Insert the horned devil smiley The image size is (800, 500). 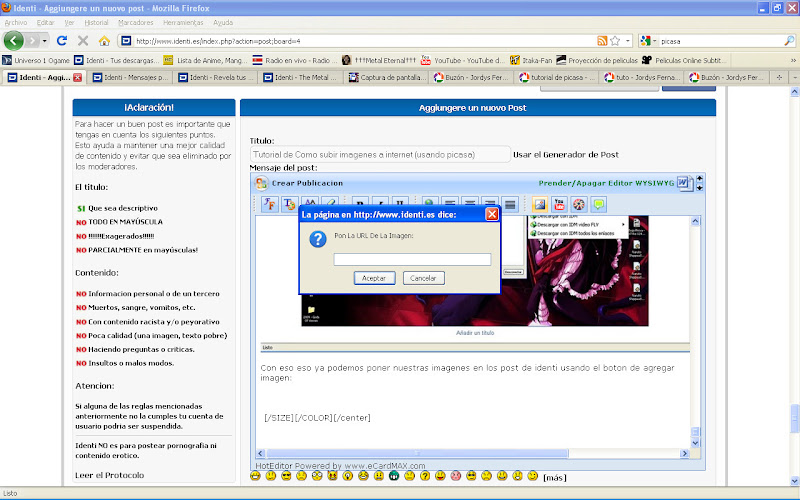[x=333, y=476]
